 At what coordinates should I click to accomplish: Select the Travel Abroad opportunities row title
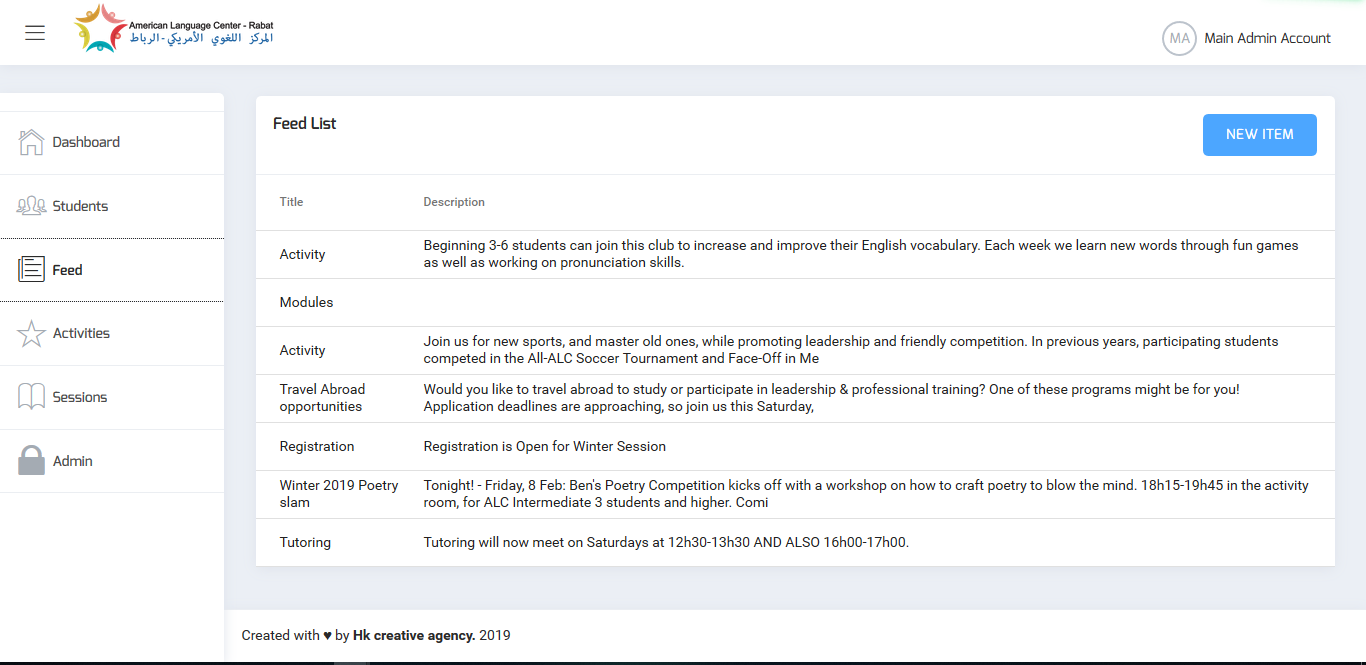[322, 398]
